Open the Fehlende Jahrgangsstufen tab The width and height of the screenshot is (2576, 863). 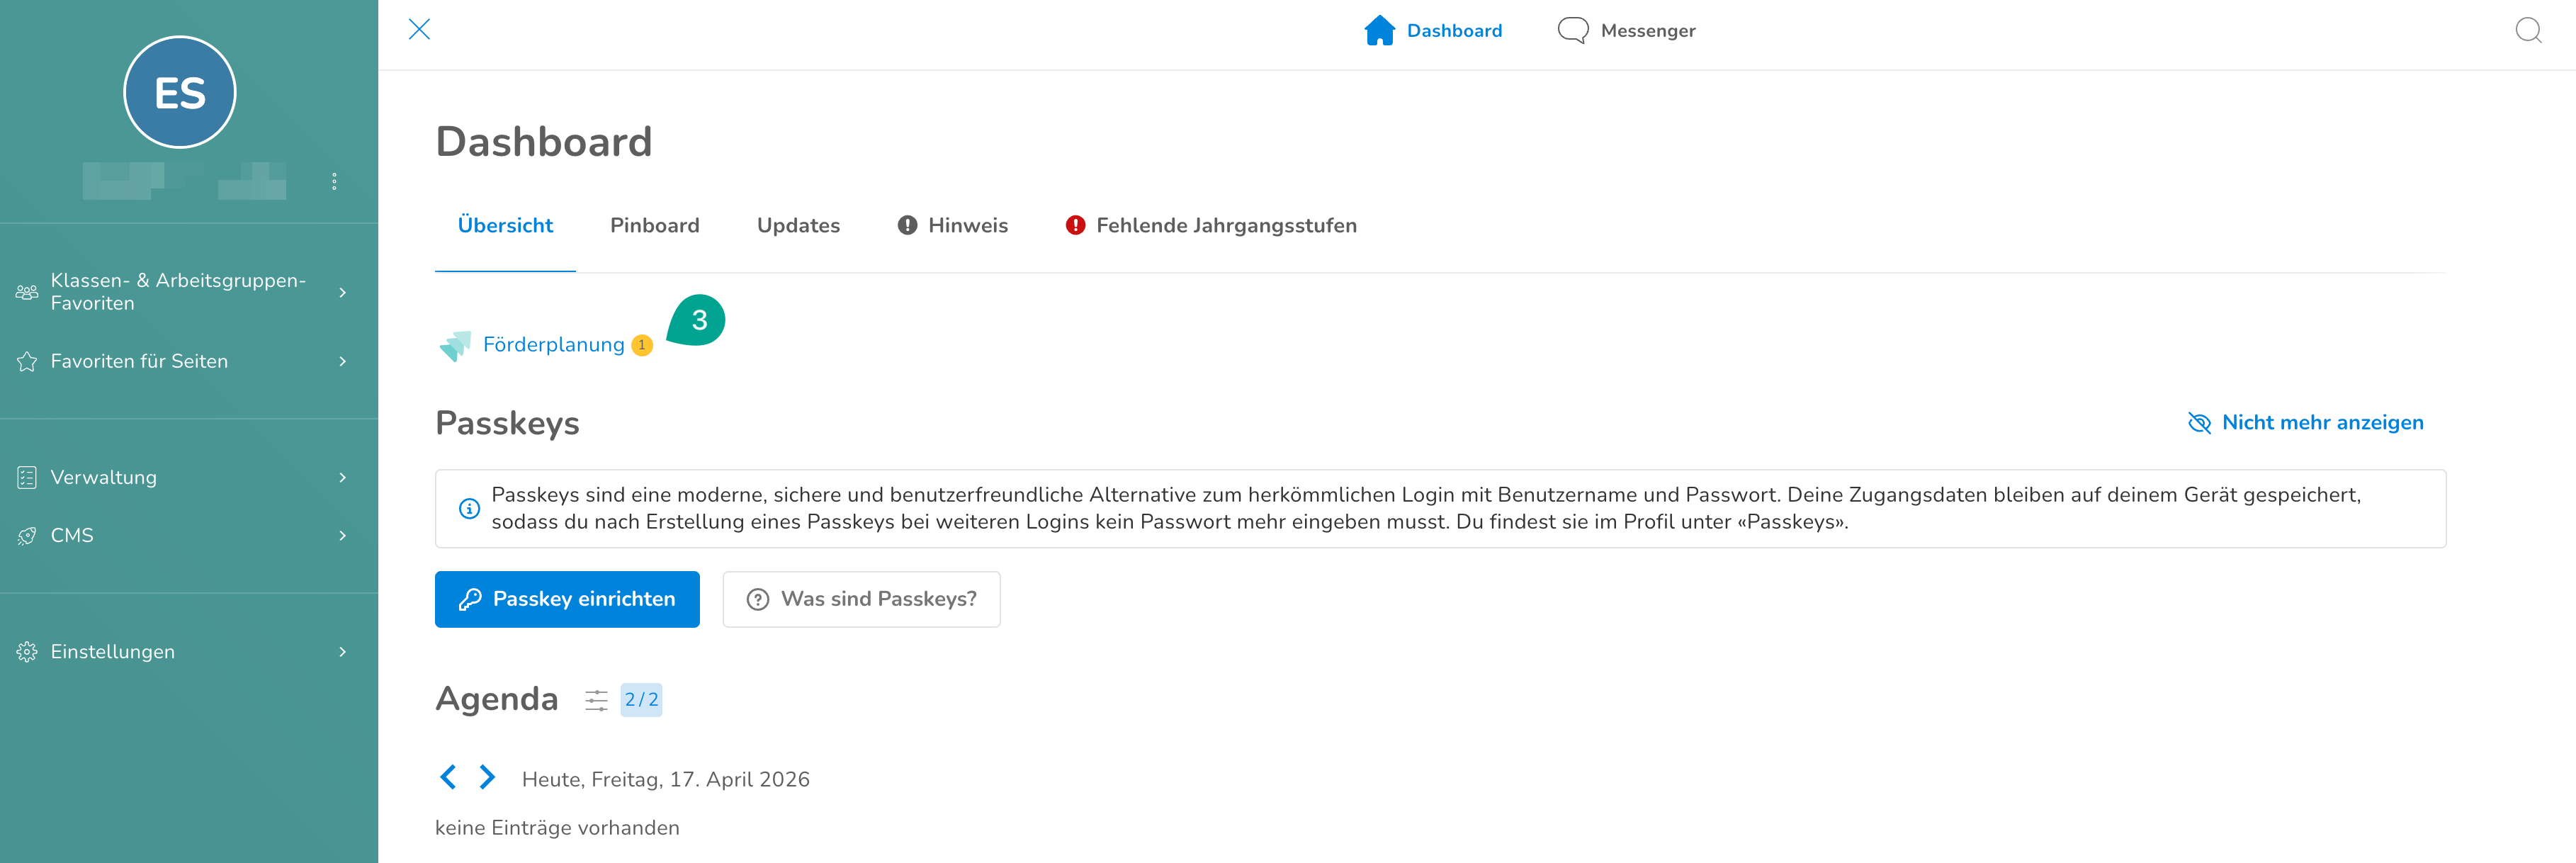[1211, 226]
